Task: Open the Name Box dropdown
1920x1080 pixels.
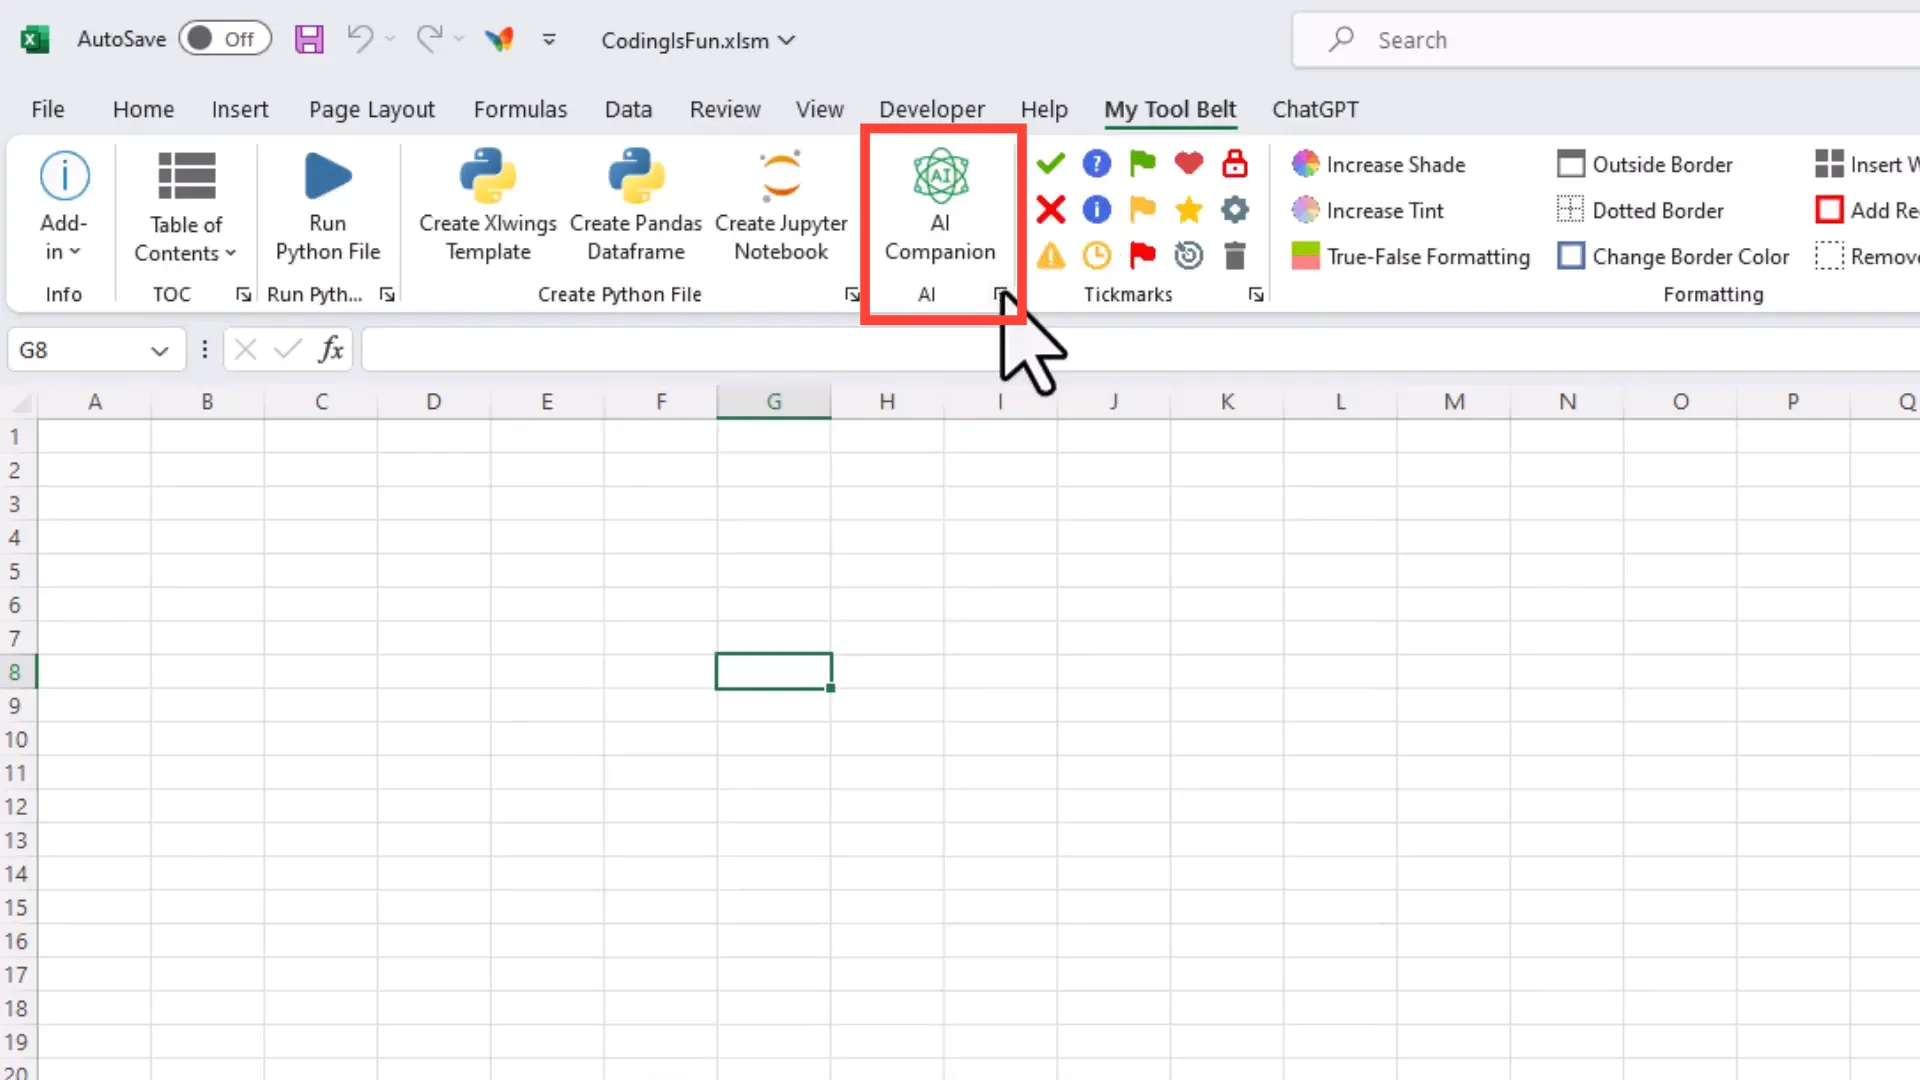Action: [159, 349]
